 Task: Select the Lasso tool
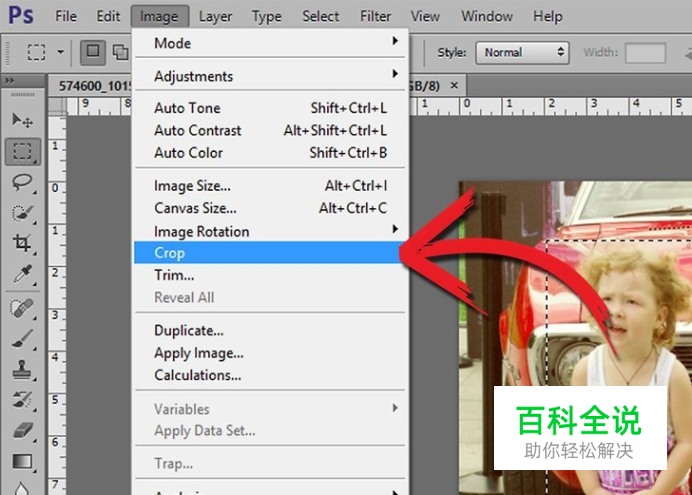click(22, 182)
